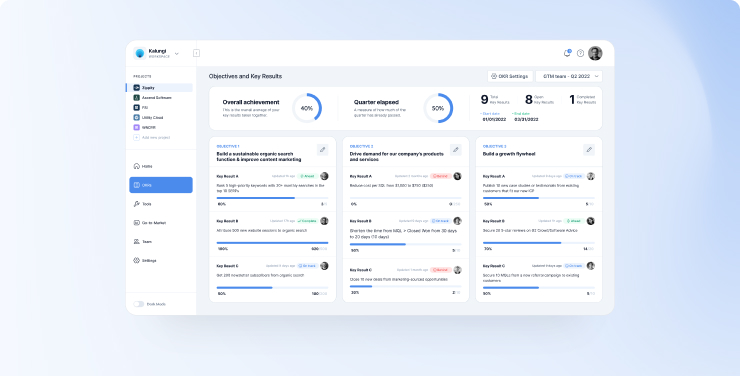Click the Ahead badge on Objective 3 Key Result B

tap(574, 221)
